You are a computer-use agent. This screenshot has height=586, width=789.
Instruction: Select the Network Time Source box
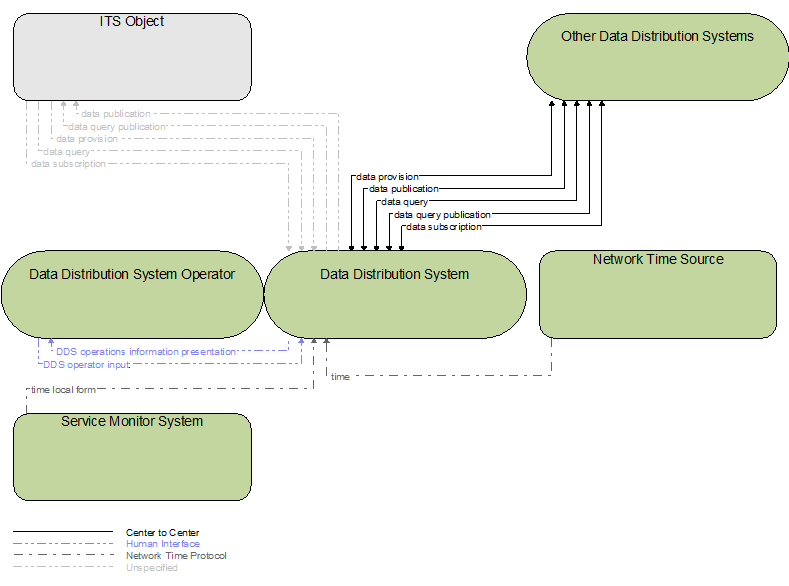658,294
